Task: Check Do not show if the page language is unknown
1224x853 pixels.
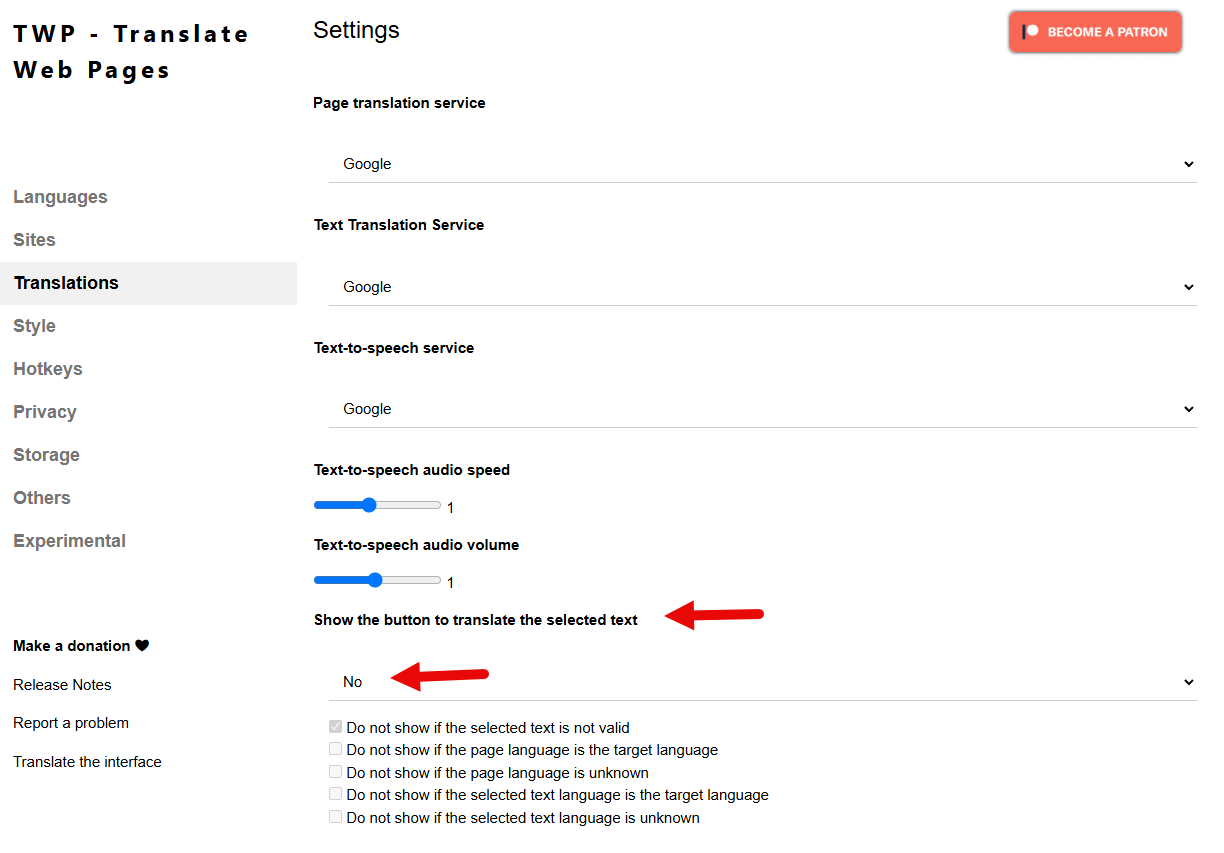Action: pyautogui.click(x=336, y=772)
